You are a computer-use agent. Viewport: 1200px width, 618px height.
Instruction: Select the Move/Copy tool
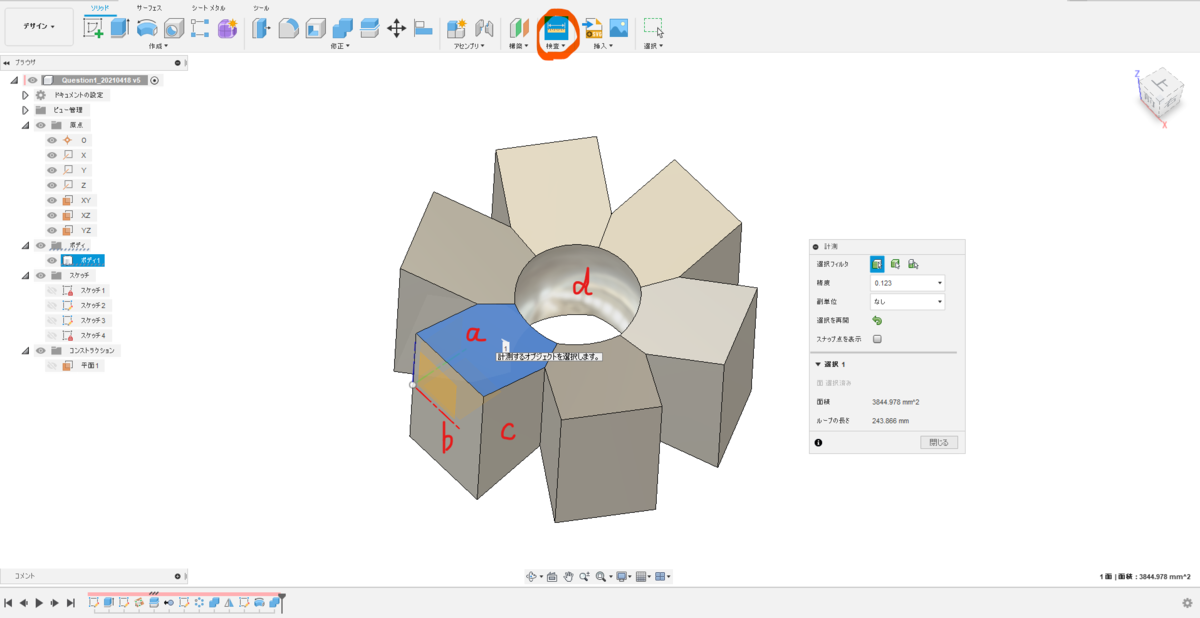pyautogui.click(x=396, y=29)
